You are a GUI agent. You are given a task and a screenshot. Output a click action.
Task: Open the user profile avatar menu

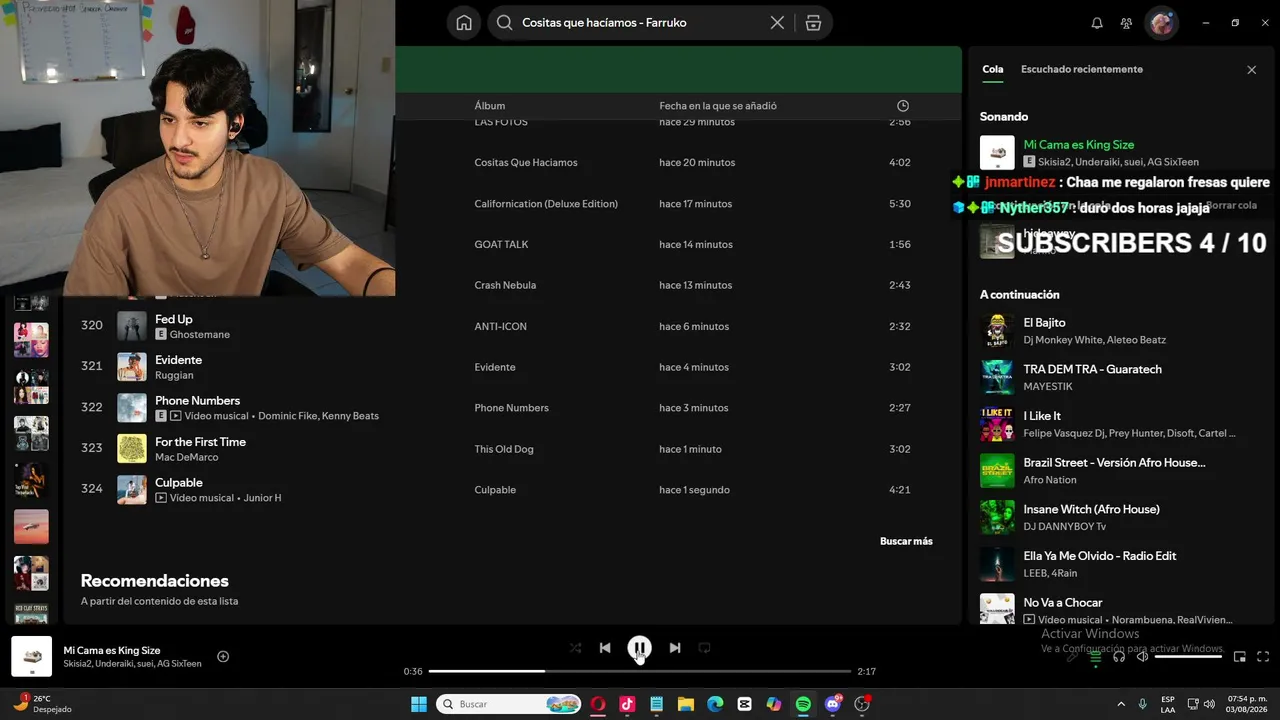[1162, 23]
